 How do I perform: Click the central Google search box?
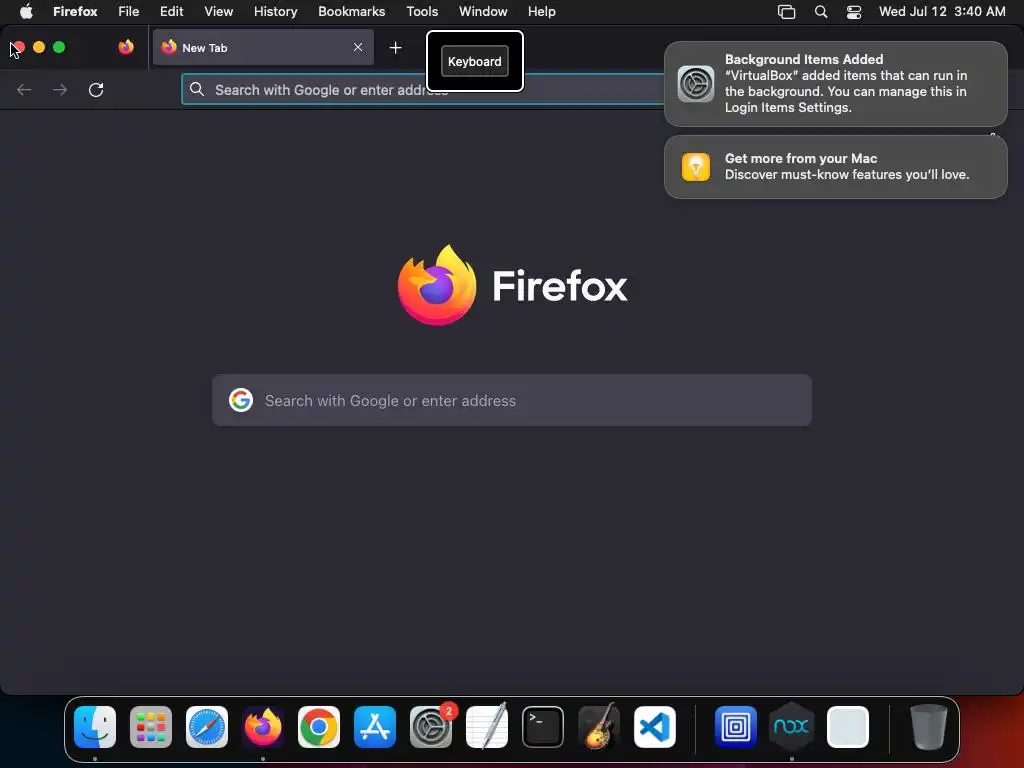(512, 400)
